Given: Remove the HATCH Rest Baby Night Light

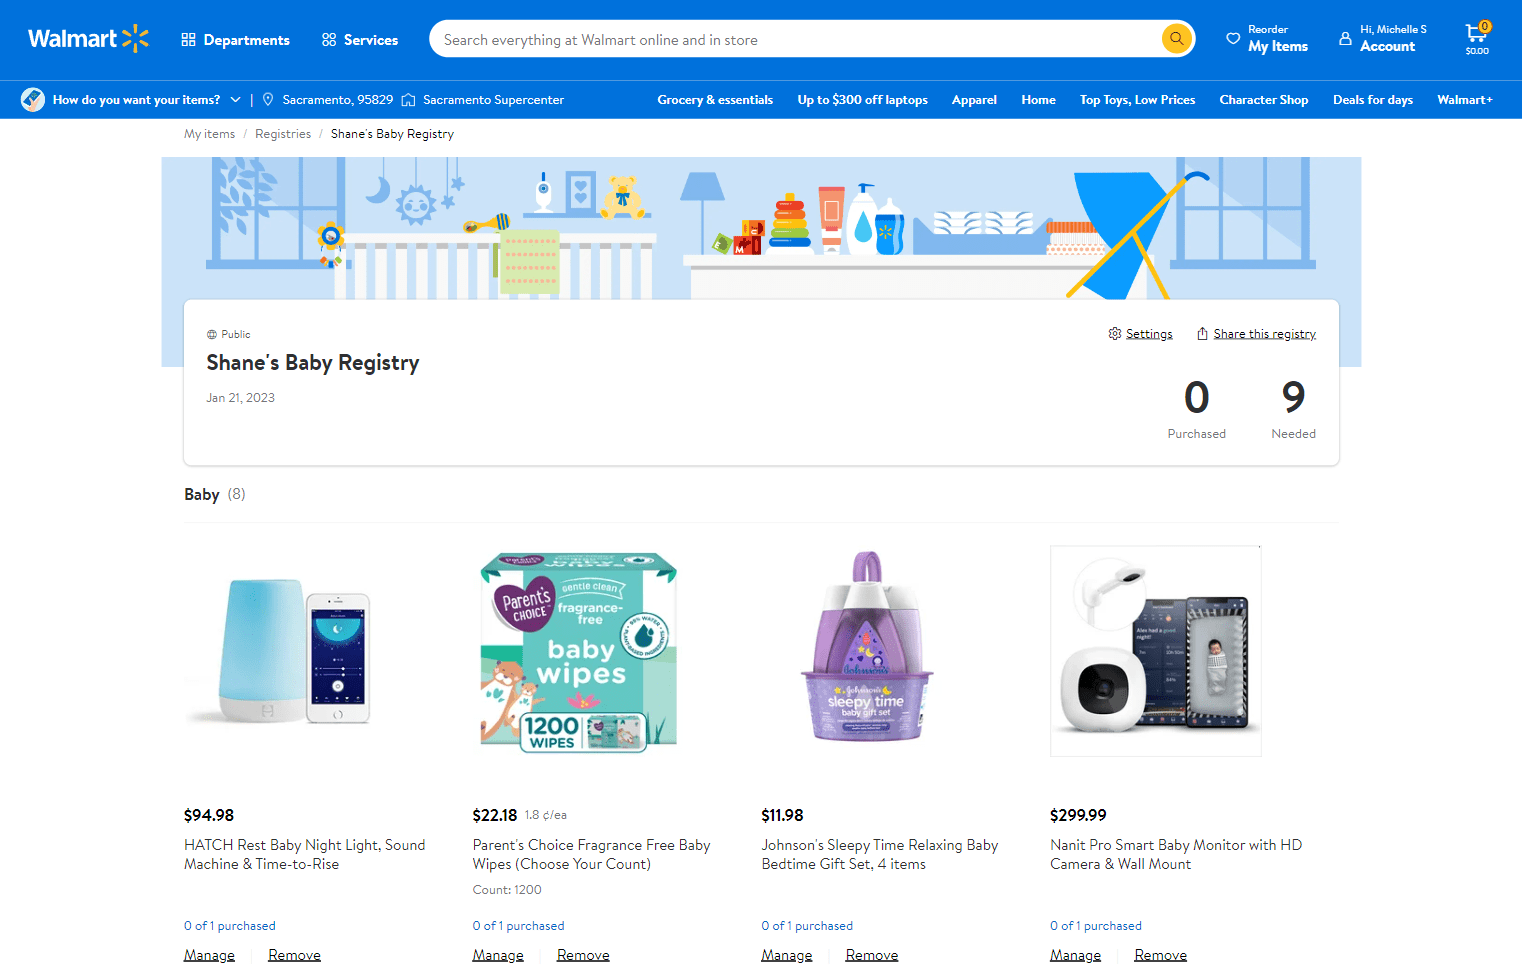Looking at the screenshot, I should (293, 954).
